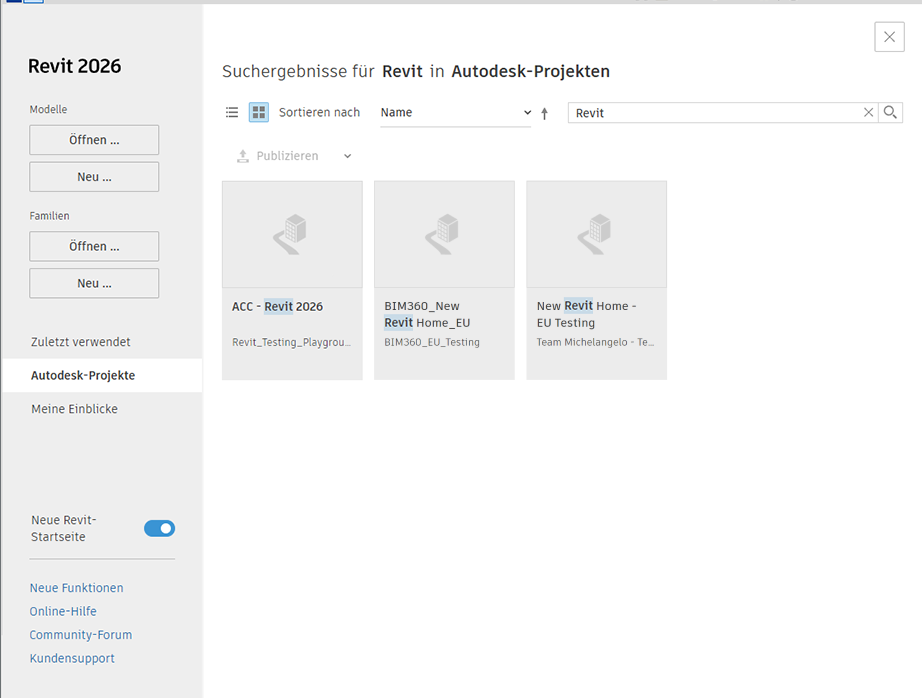Click Revit_Testing_Playgrou... hub name
Image resolution: width=922 pixels, height=698 pixels.
point(292,342)
